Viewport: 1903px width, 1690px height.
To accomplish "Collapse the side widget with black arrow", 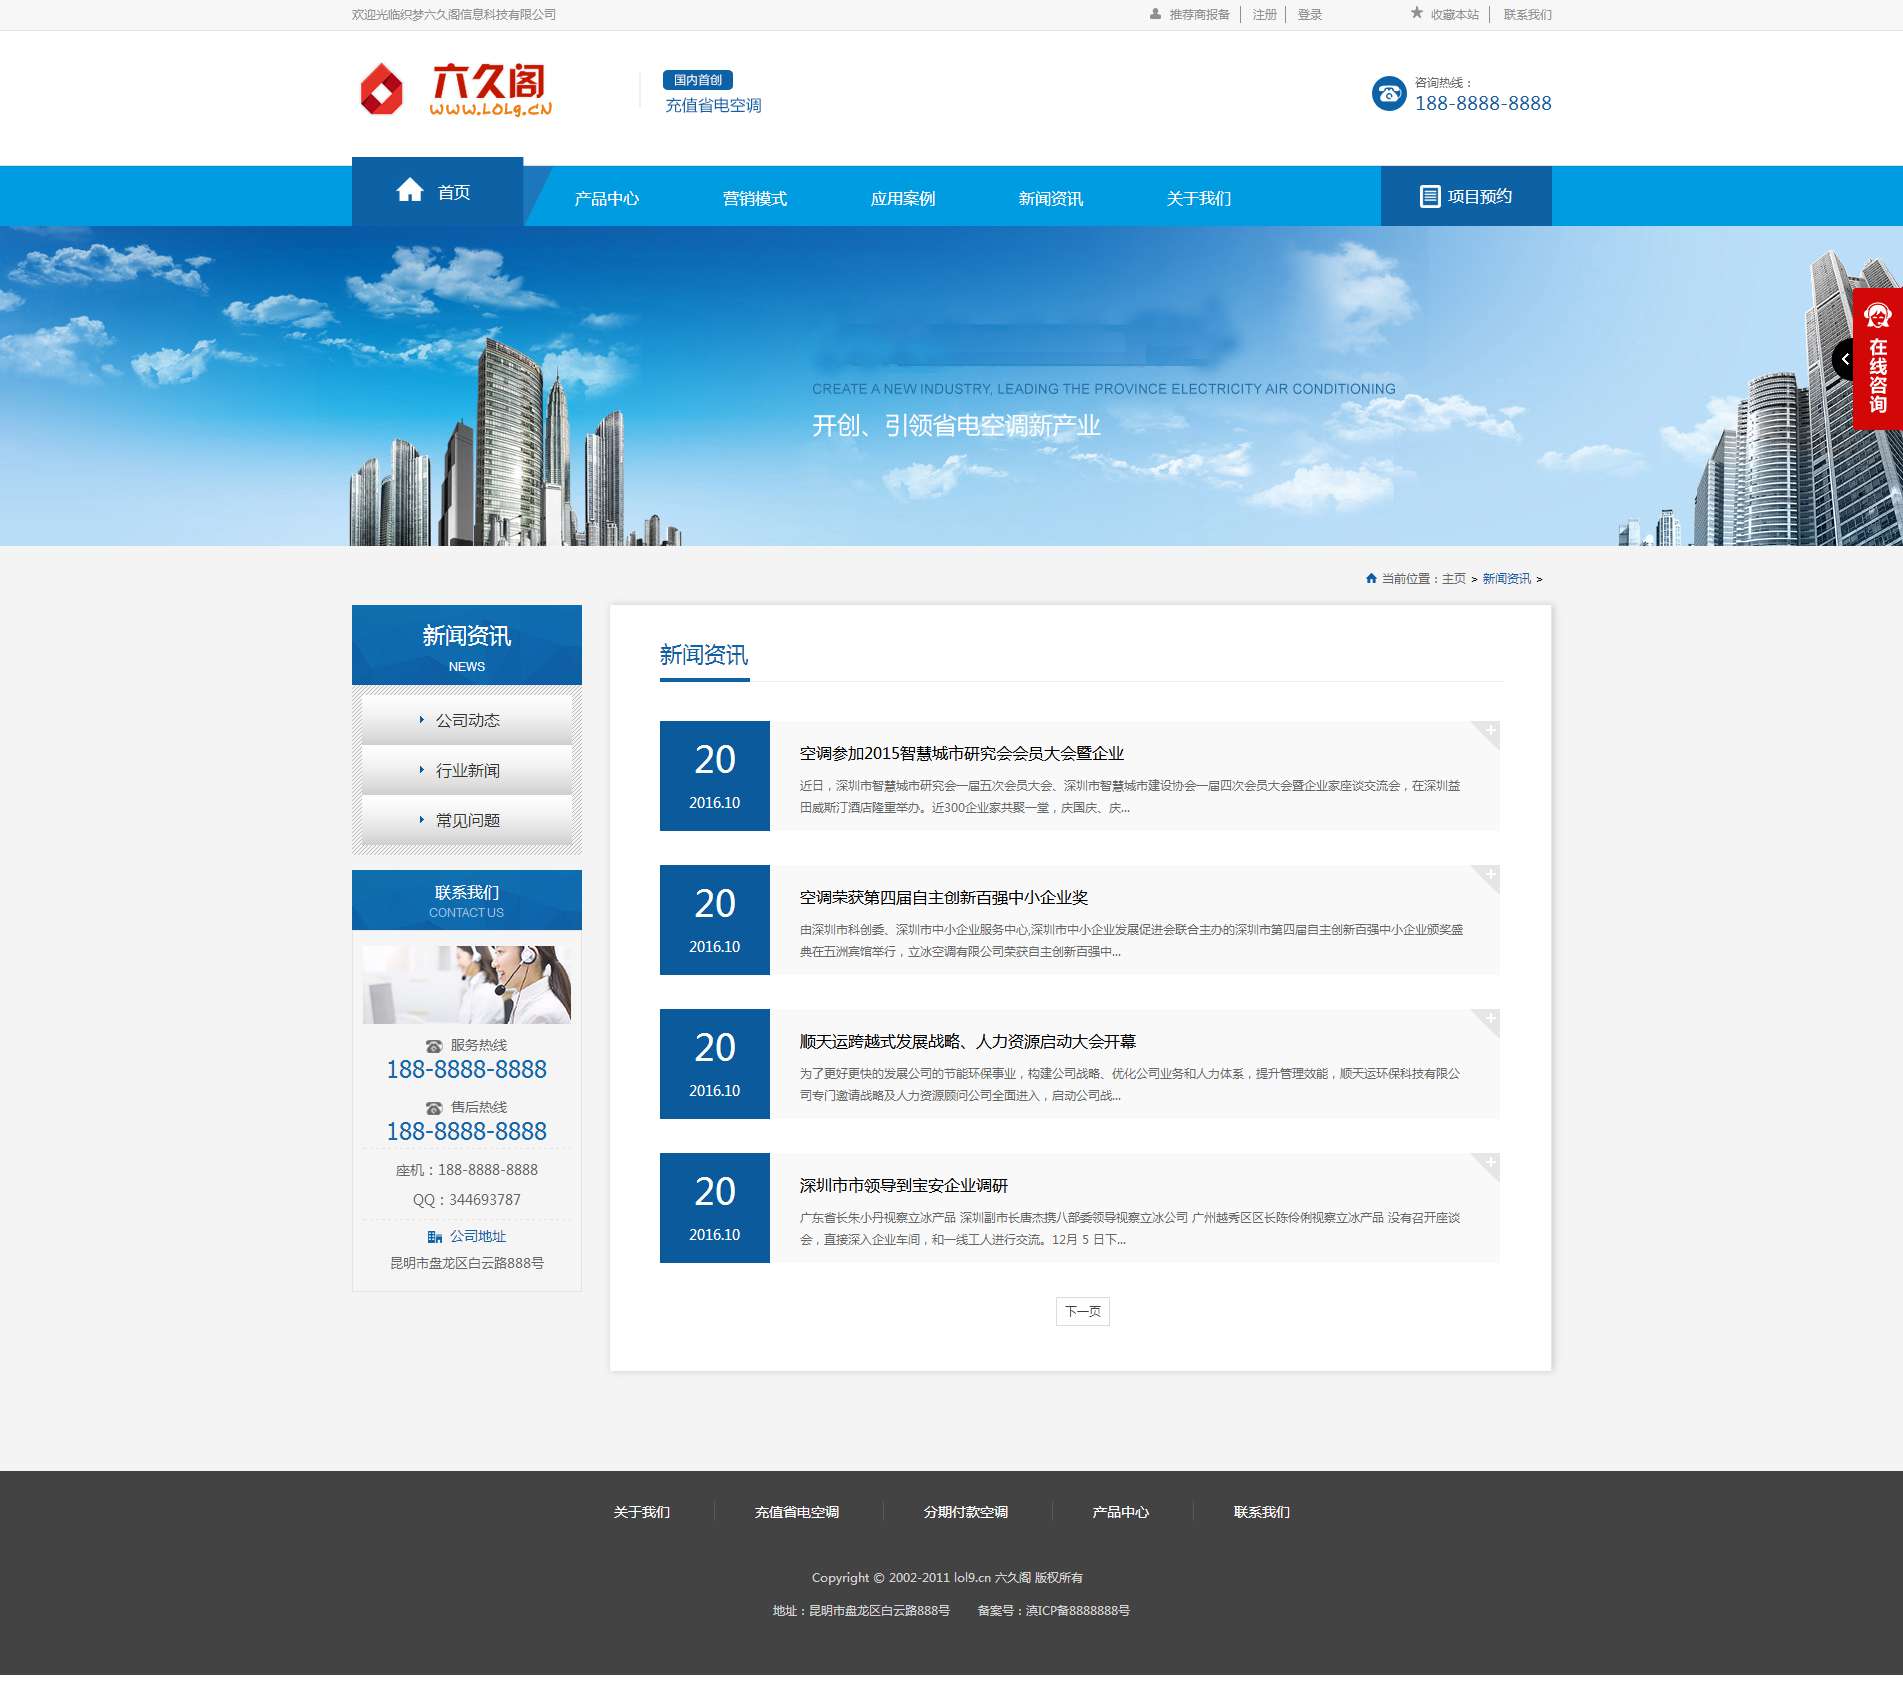I will (x=1843, y=359).
